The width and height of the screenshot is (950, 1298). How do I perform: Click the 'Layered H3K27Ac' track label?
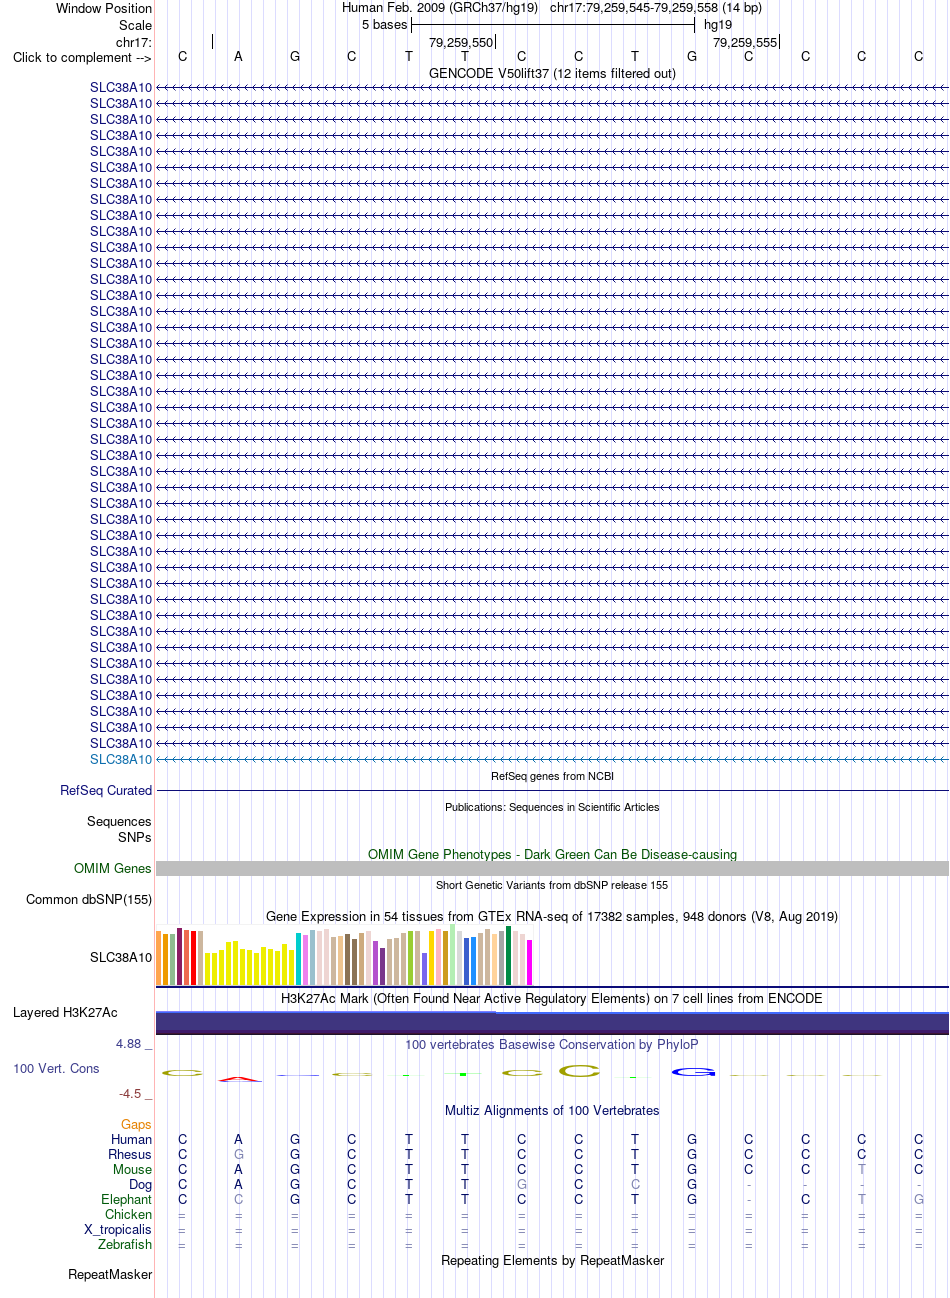point(65,1012)
